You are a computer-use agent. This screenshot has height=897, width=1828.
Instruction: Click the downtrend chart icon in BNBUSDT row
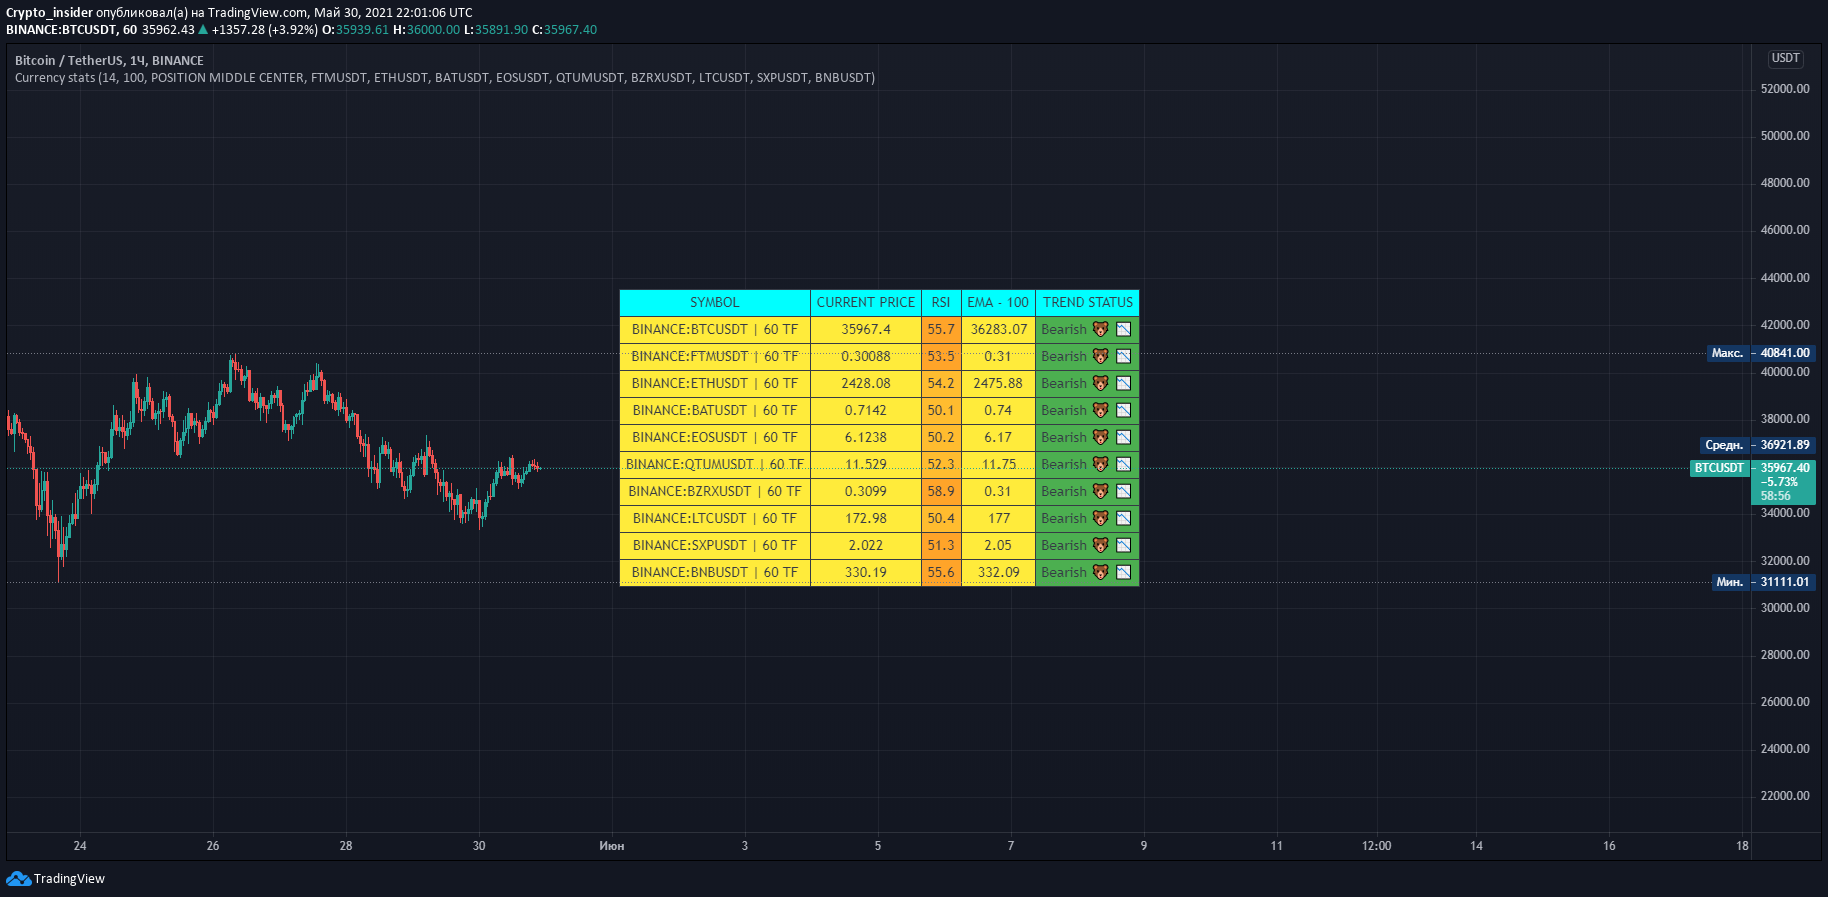(x=1124, y=572)
